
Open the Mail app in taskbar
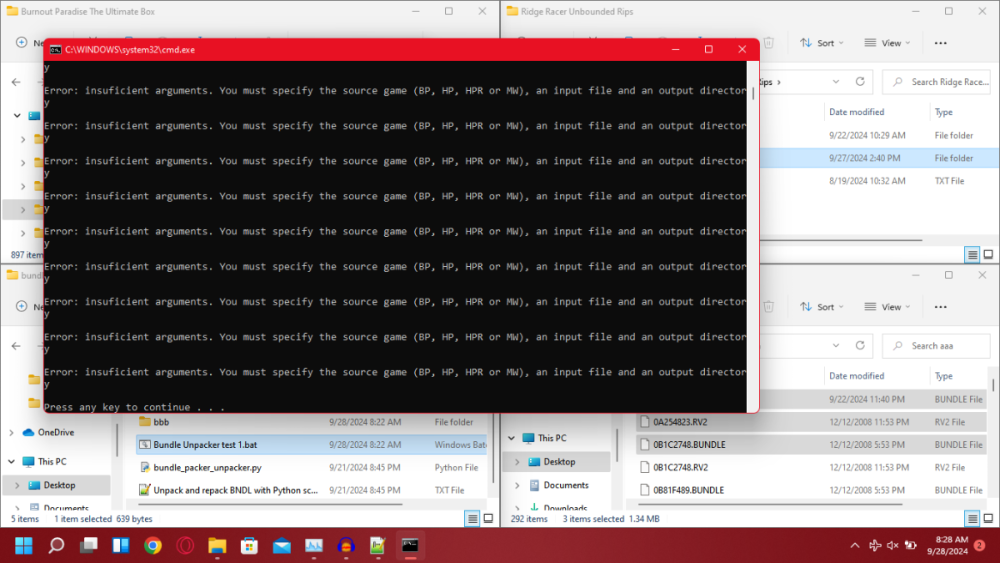pos(281,546)
